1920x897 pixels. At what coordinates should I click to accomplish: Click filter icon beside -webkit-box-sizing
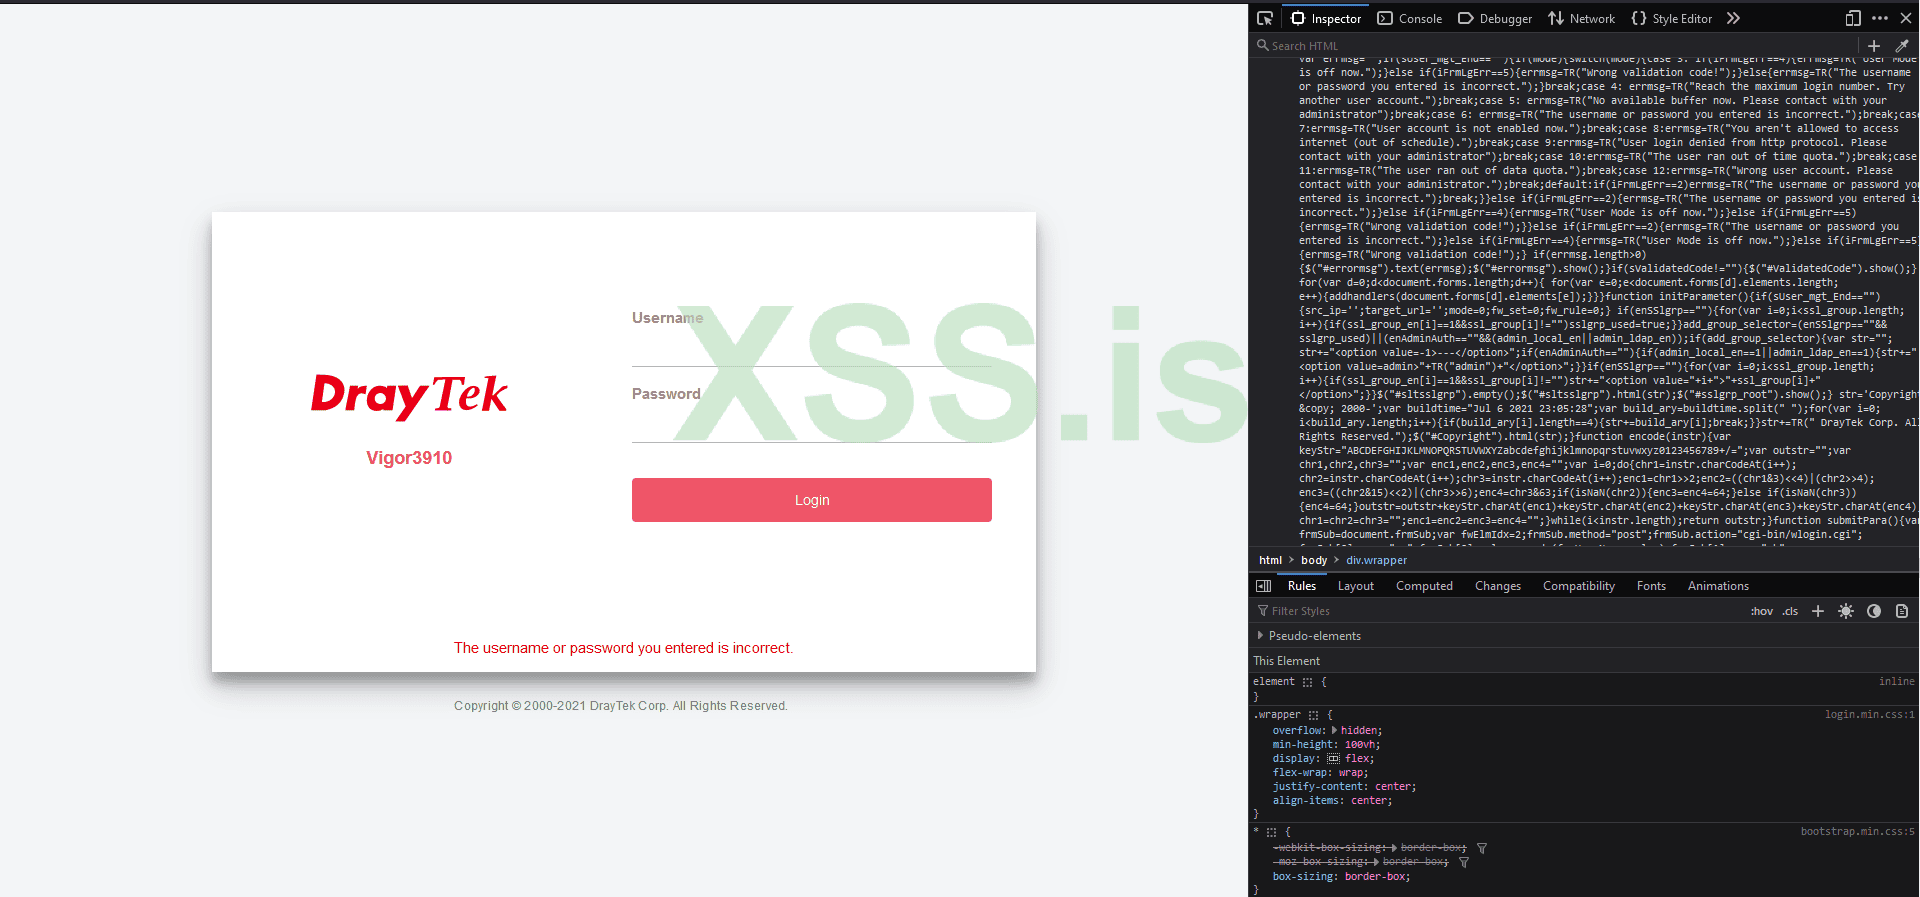tap(1482, 848)
